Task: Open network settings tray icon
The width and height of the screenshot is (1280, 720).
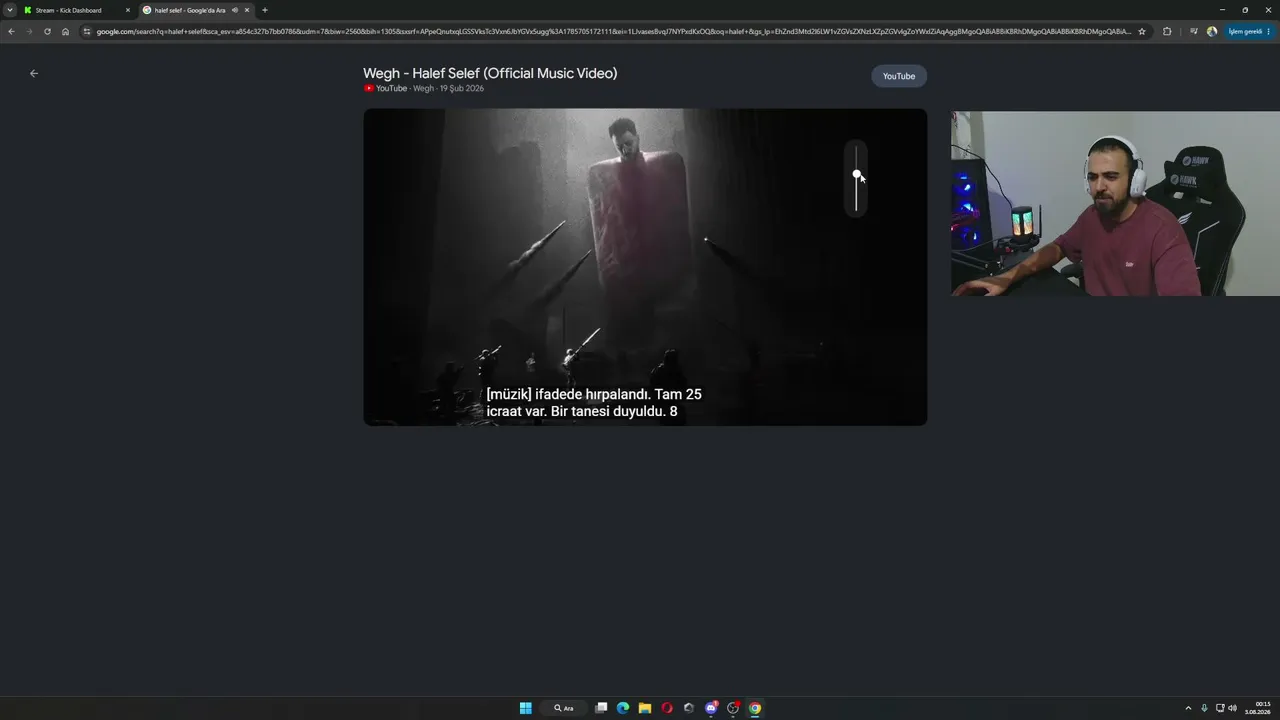Action: point(1220,708)
